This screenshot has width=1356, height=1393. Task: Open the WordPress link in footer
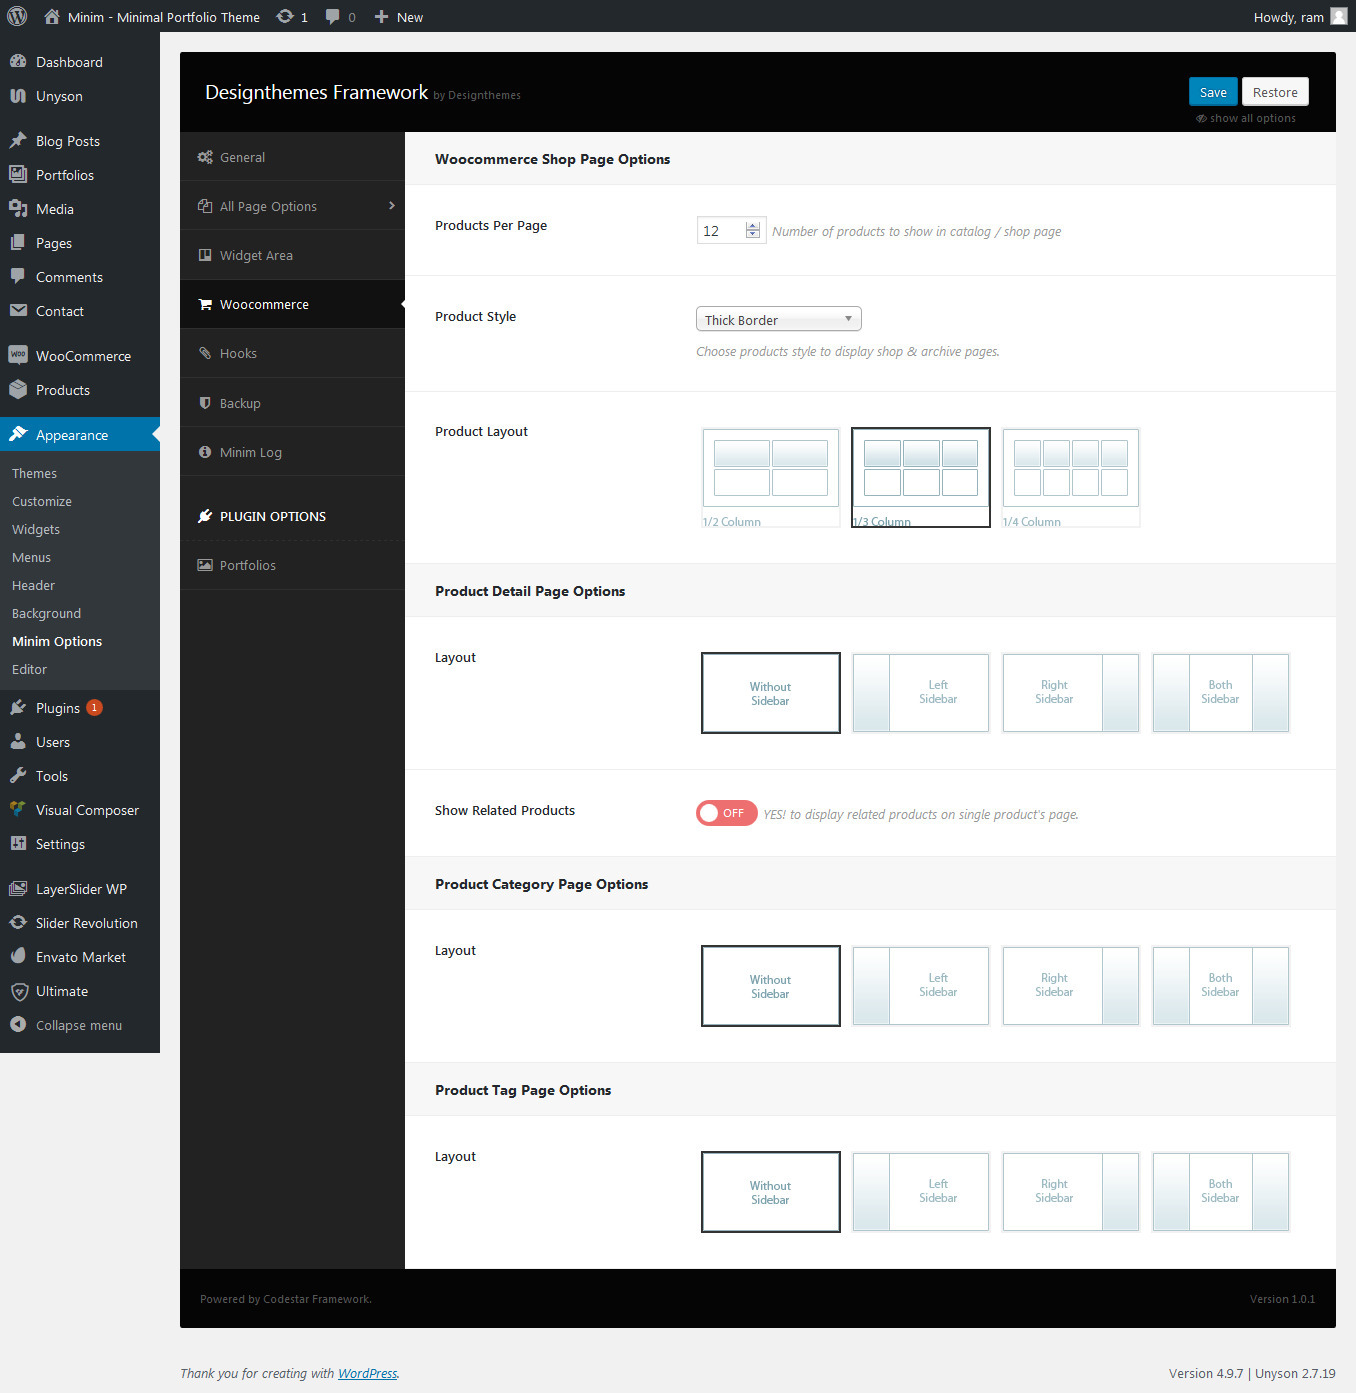coord(367,1373)
